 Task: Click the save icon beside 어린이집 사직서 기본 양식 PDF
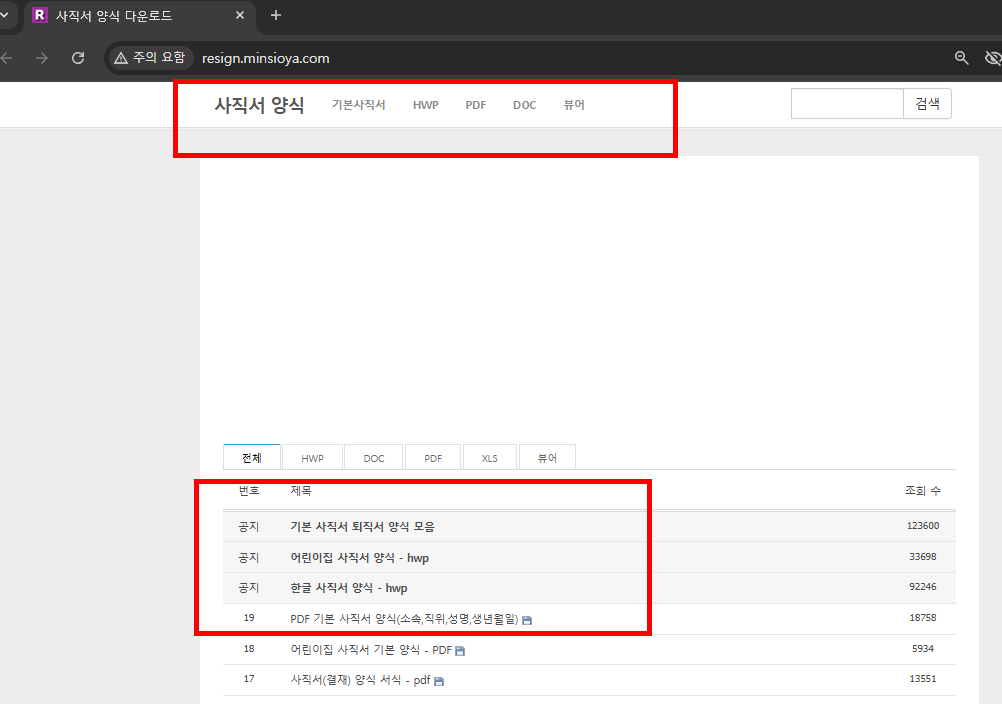pos(459,648)
